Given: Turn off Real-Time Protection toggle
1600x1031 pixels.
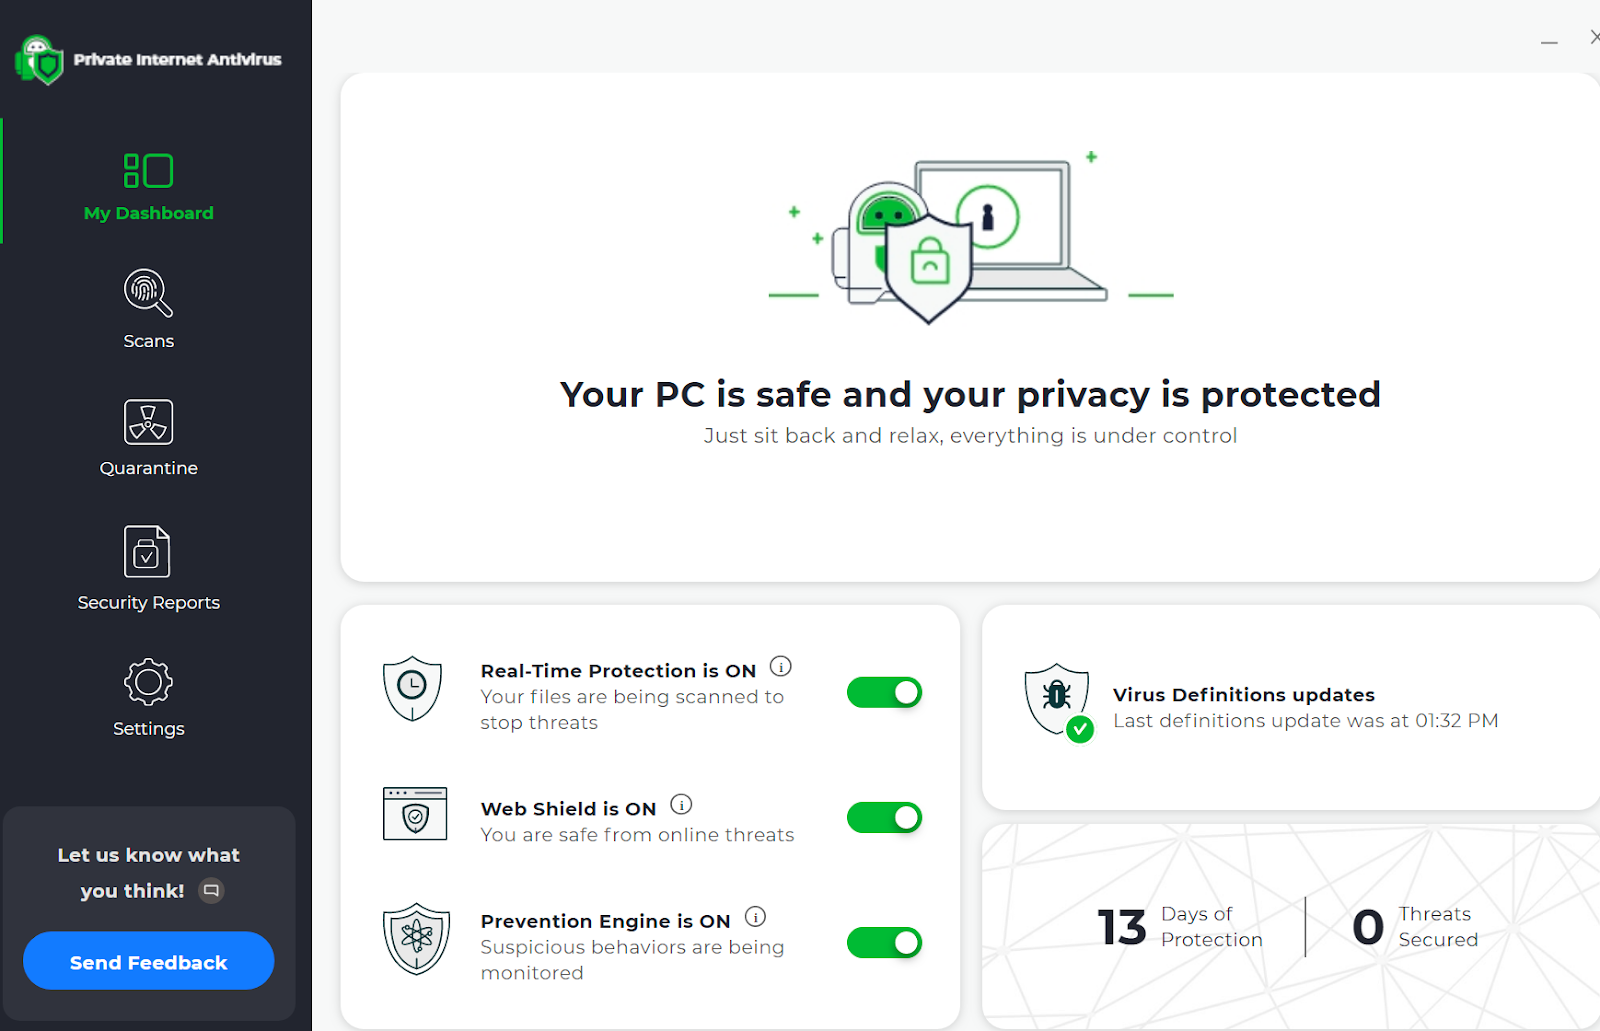Looking at the screenshot, I should tap(884, 693).
